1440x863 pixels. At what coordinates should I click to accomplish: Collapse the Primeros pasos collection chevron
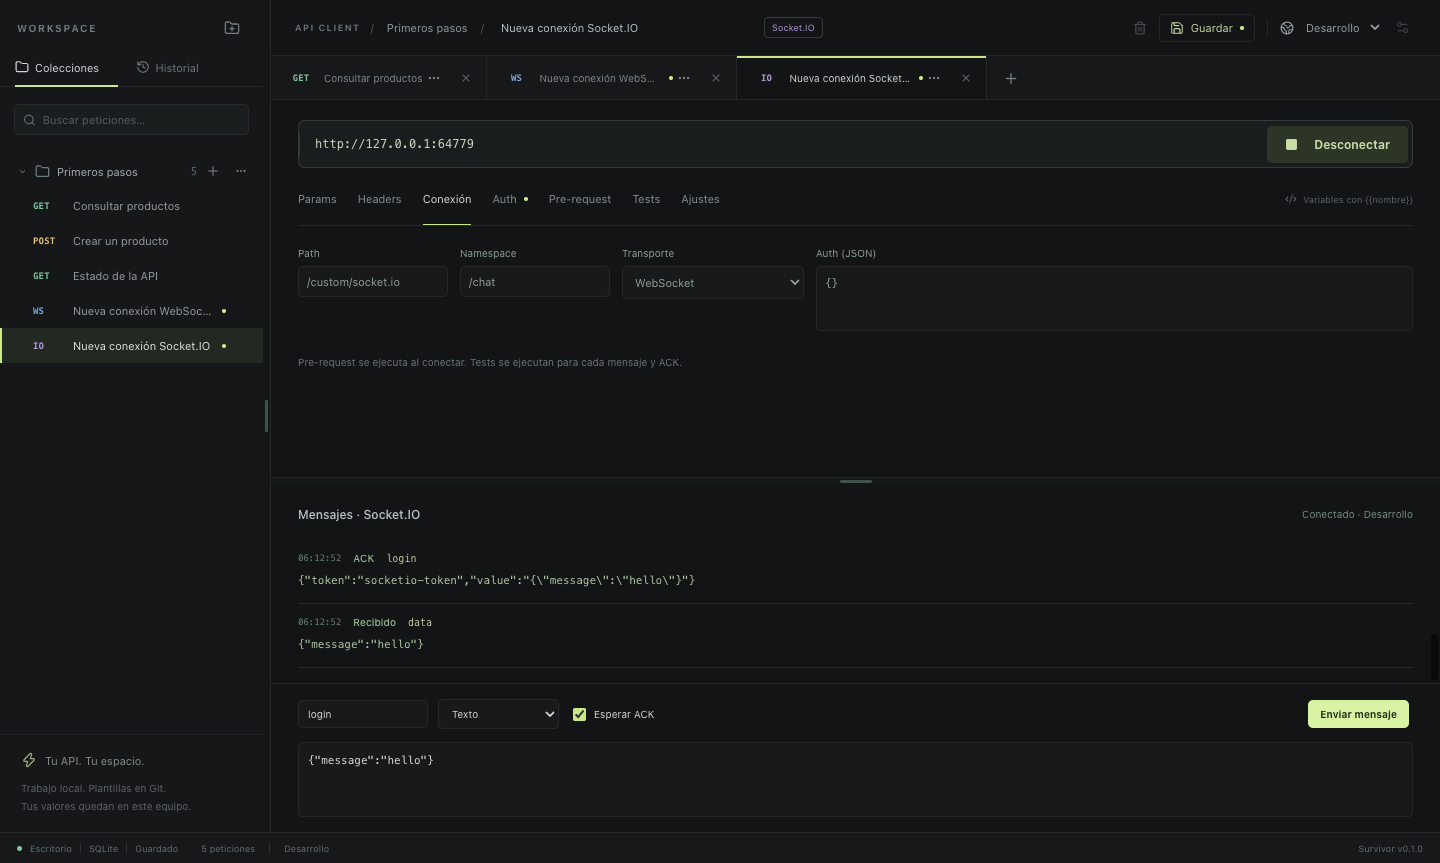(x=22, y=171)
